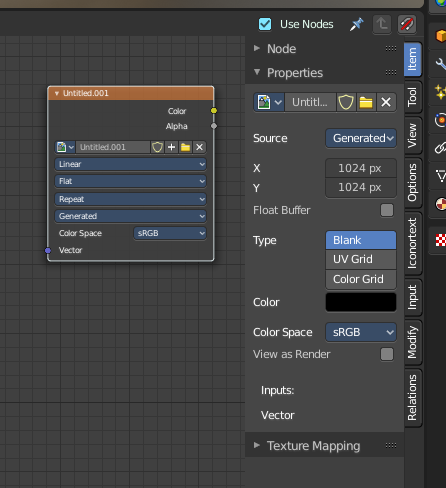Toggle fake user shield on the node

[x=157, y=147]
